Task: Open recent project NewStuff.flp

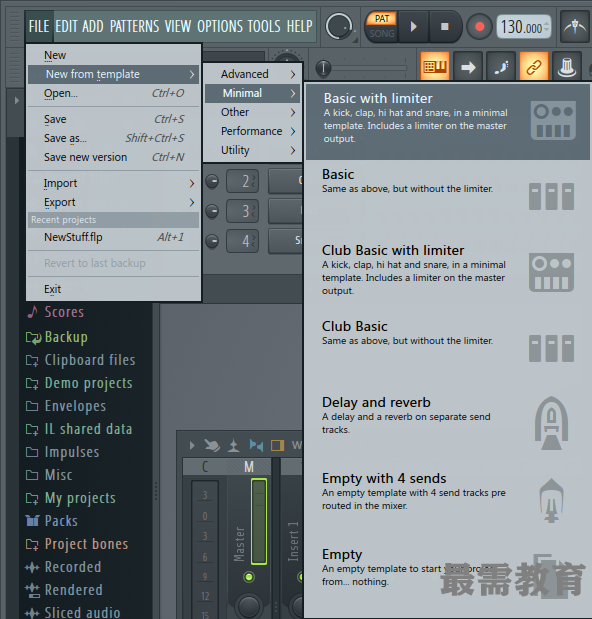Action: pyautogui.click(x=114, y=237)
